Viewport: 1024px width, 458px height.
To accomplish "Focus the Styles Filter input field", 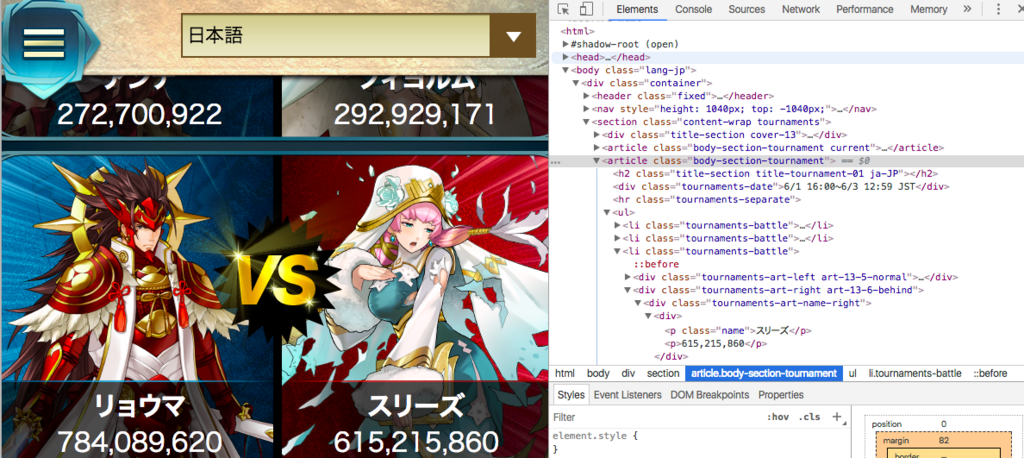I will [x=656, y=417].
